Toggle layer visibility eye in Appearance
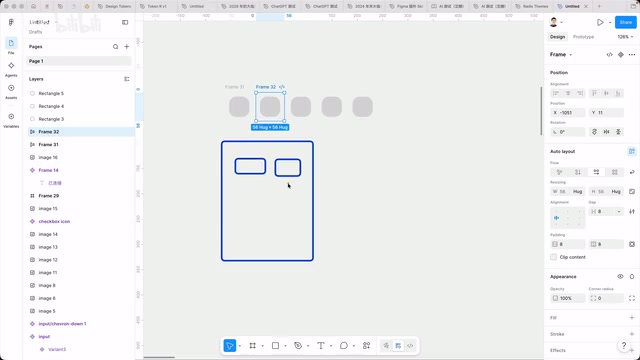This screenshot has height=360, width=640. [x=620, y=277]
